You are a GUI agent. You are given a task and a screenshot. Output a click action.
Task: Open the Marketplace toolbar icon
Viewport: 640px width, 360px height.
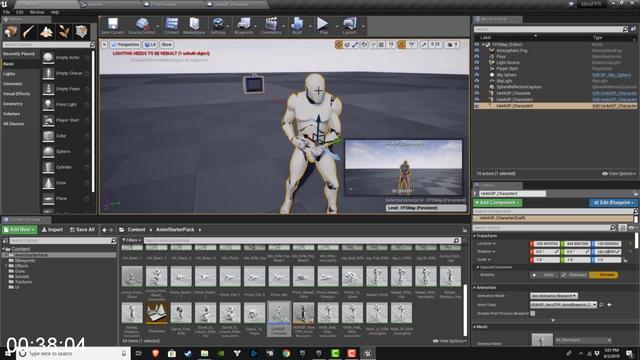coord(194,26)
